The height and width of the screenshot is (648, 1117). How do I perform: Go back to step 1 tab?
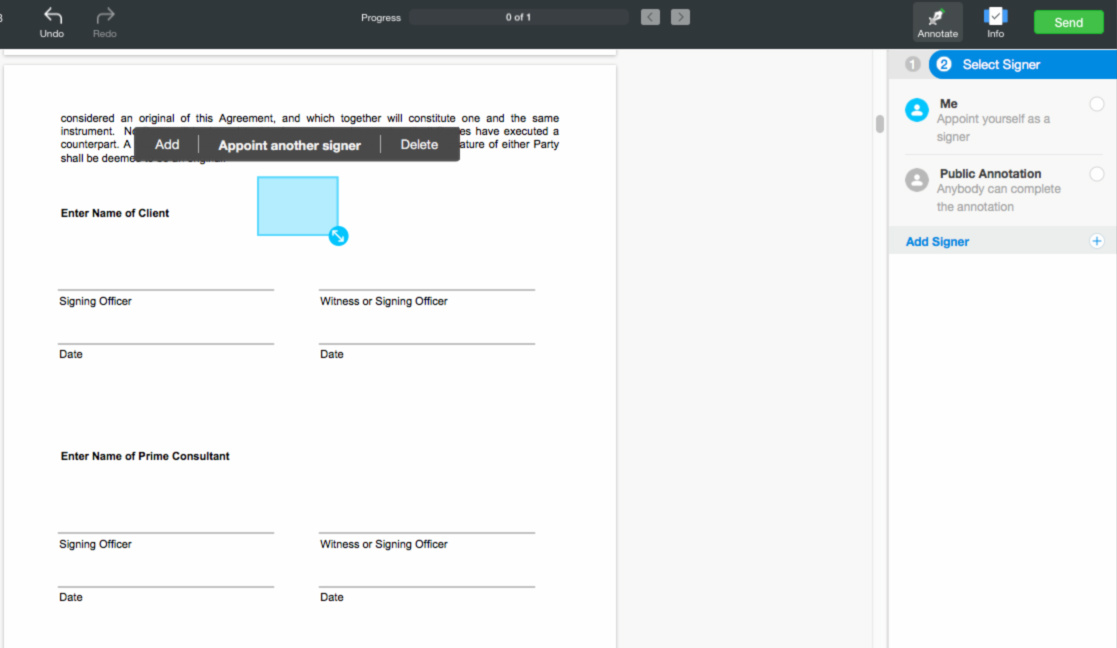point(912,64)
